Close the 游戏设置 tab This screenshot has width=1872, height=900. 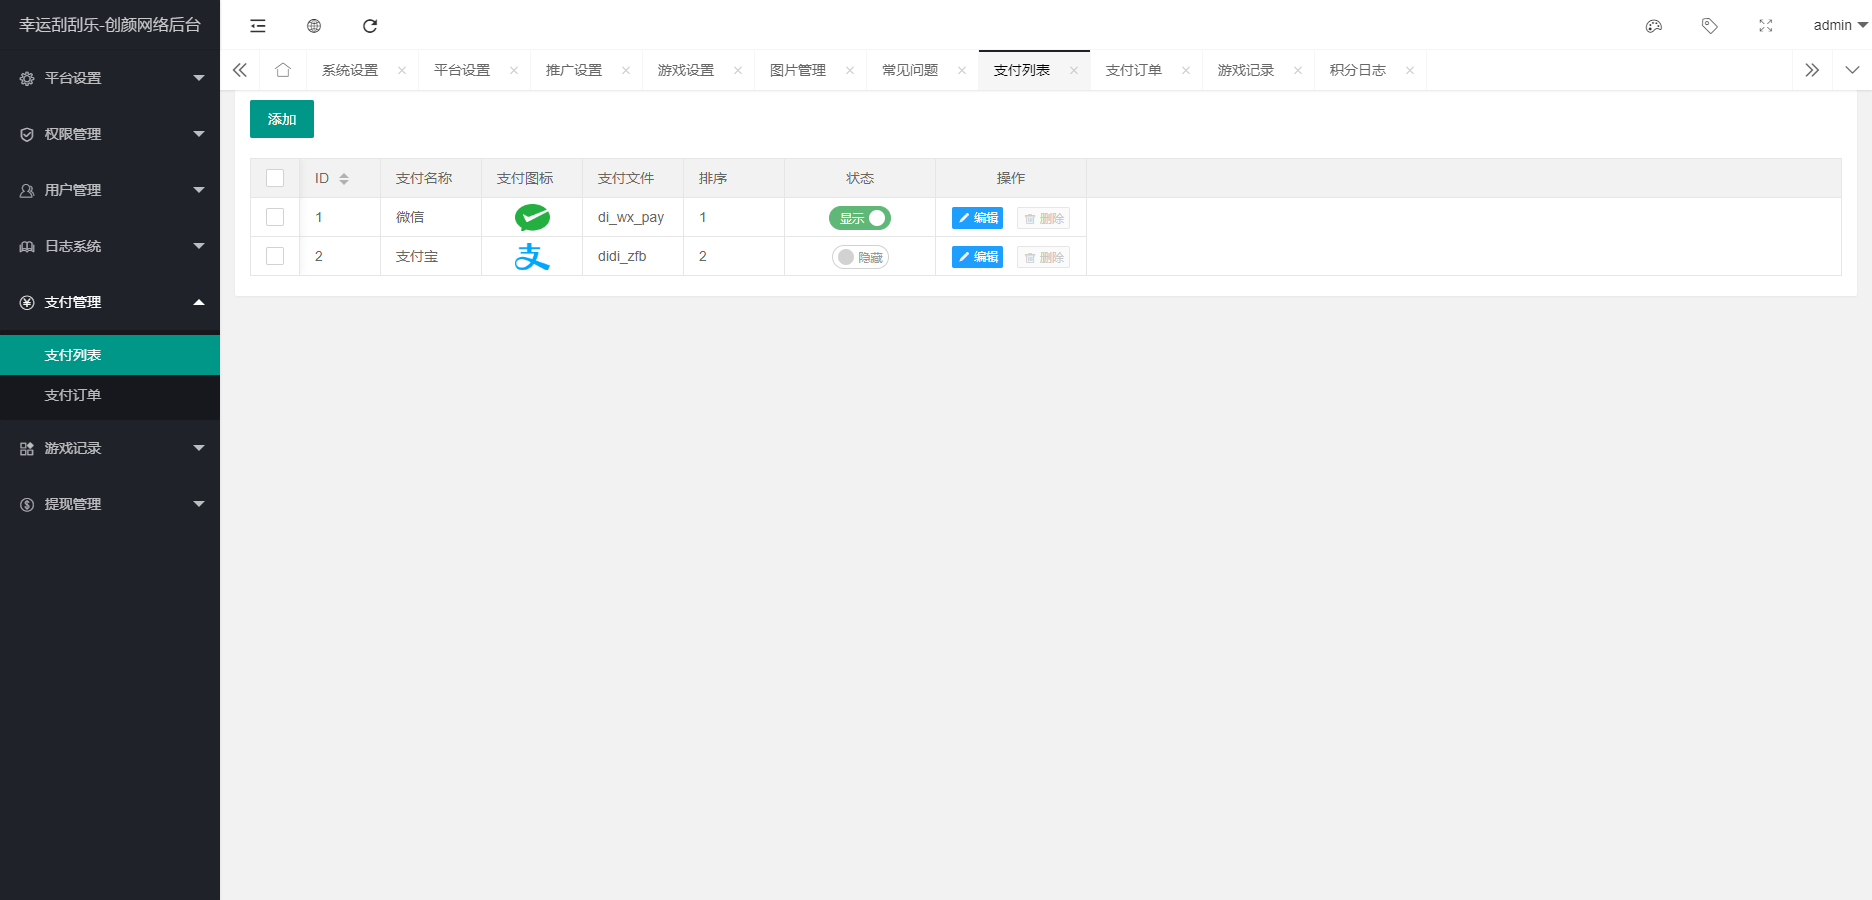coord(738,70)
